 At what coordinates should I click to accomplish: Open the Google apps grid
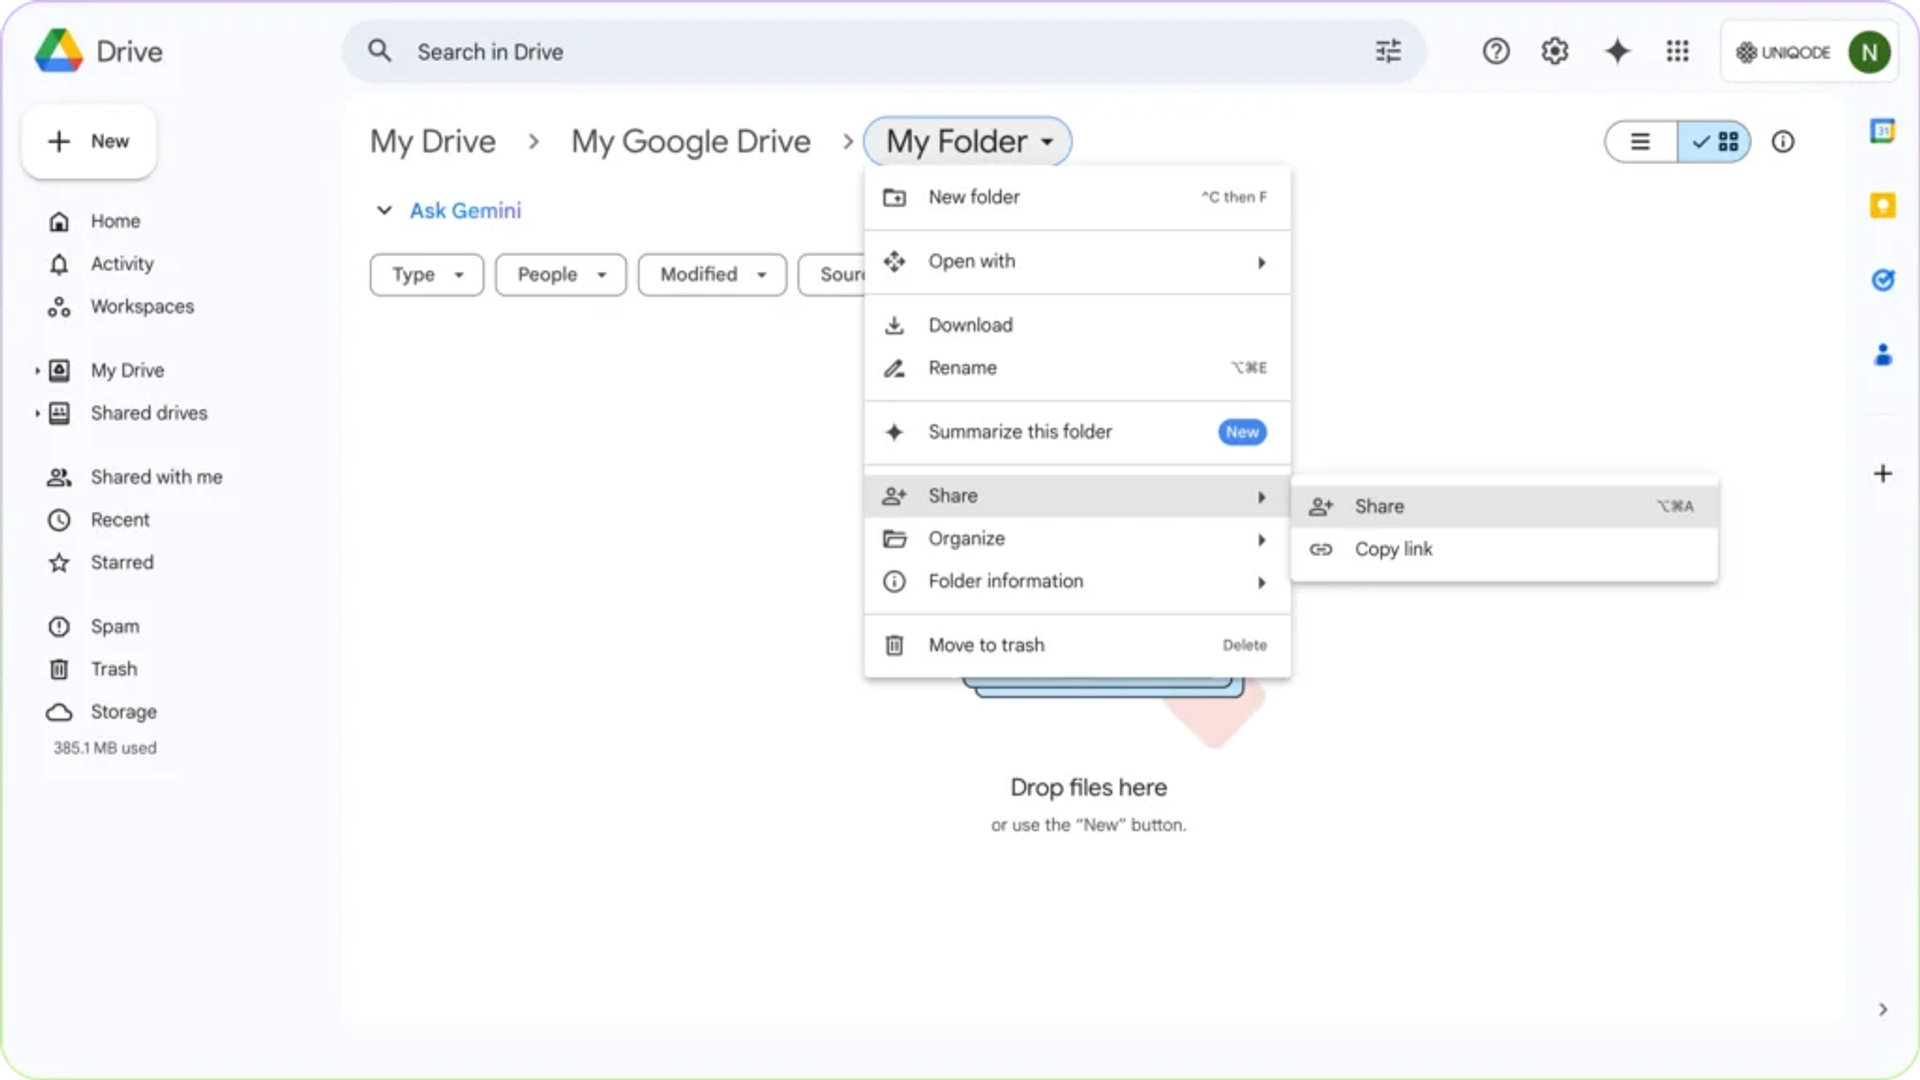pyautogui.click(x=1678, y=51)
